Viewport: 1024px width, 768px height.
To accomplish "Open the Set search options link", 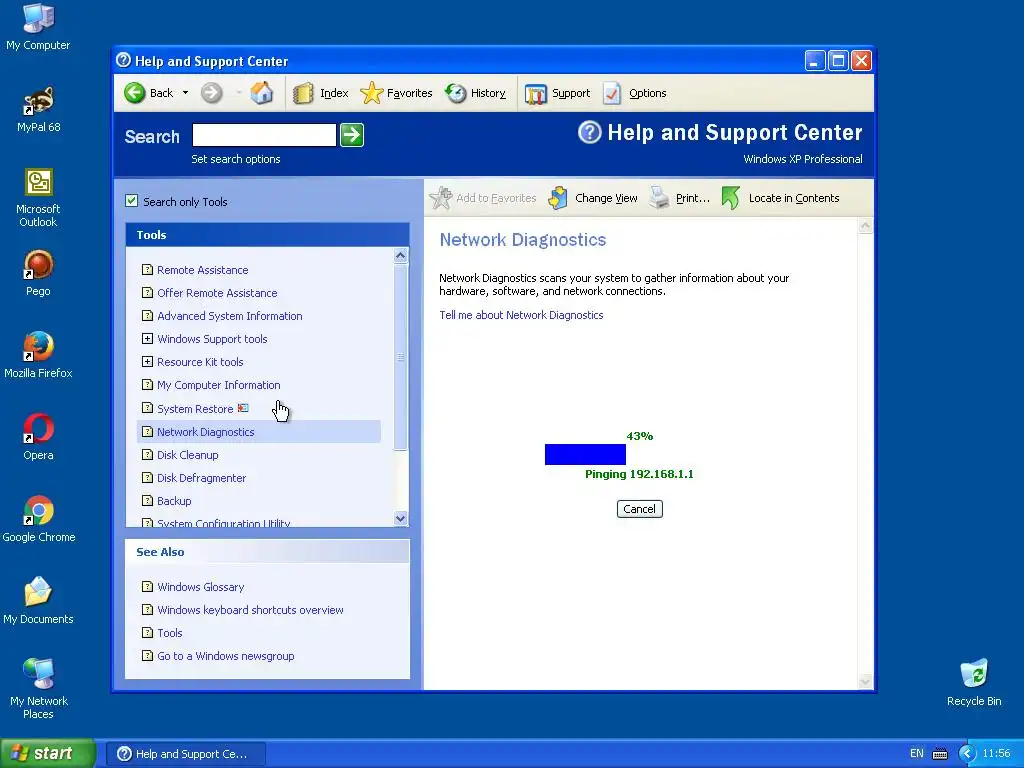I will [x=236, y=159].
